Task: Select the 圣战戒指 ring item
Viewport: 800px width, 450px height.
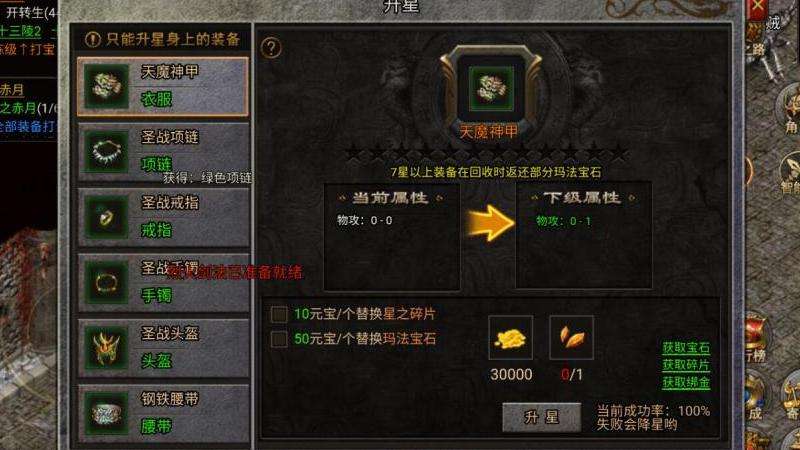Action: click(x=163, y=217)
